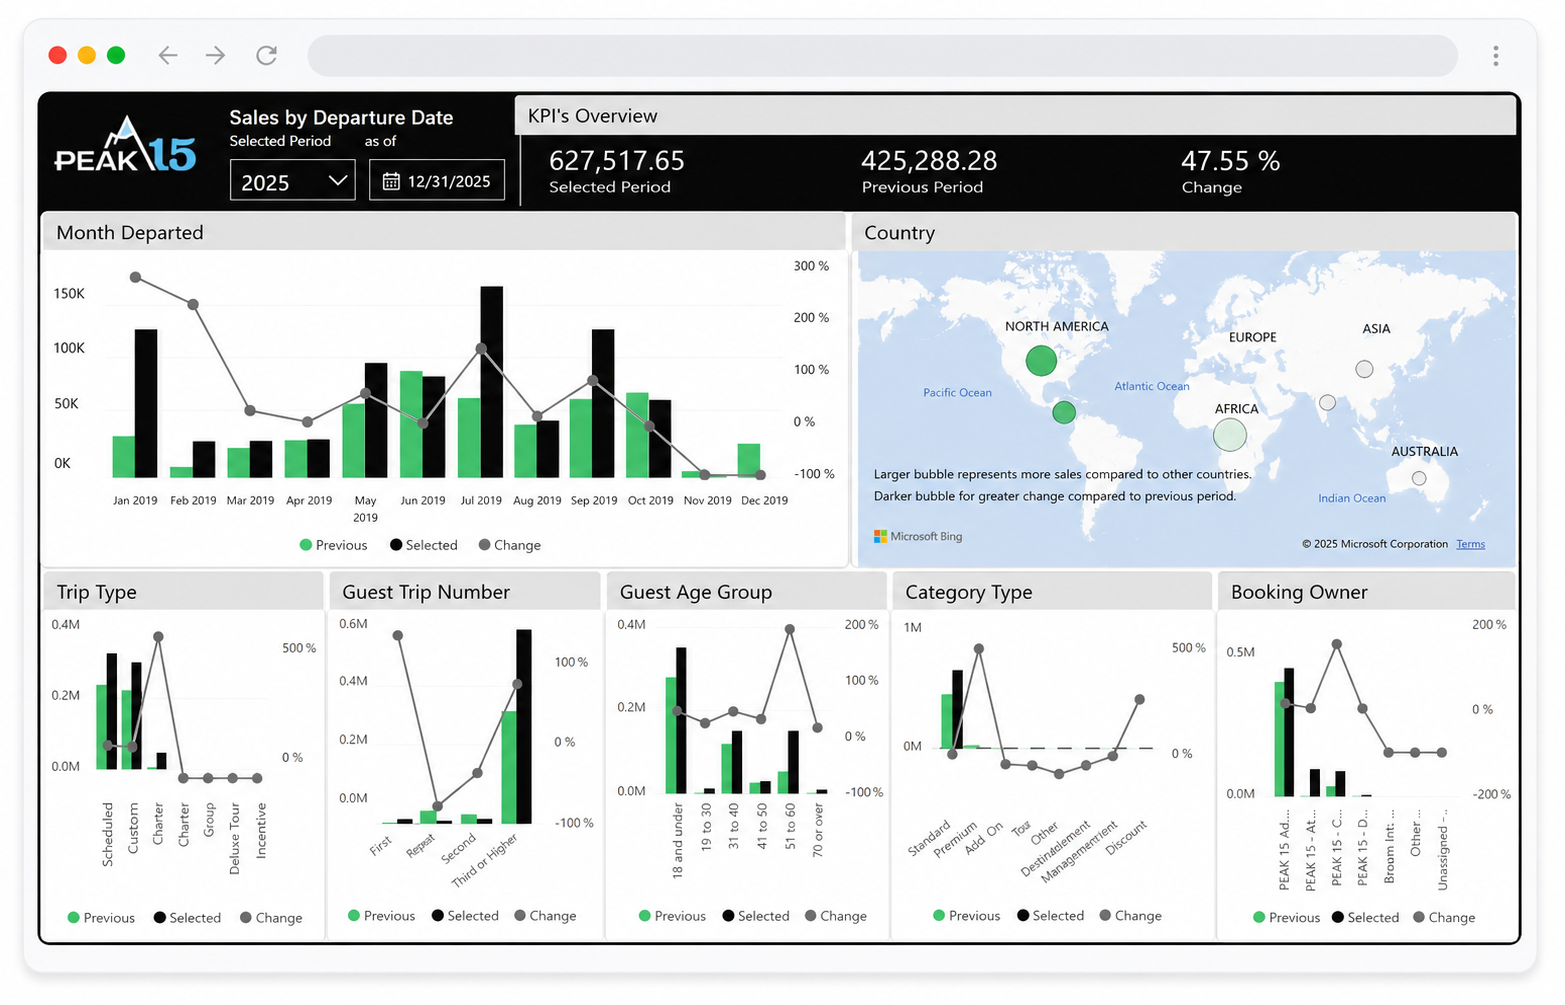Select the Africa map bubble

tap(1229, 434)
